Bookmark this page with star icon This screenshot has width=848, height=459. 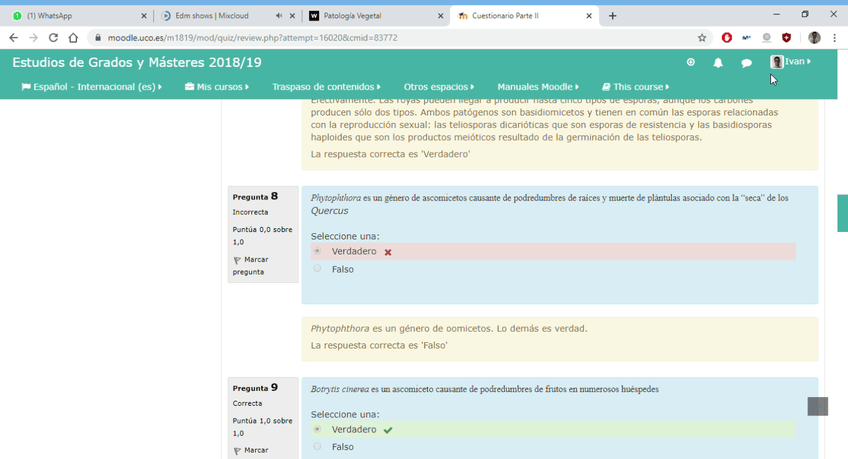(702, 38)
